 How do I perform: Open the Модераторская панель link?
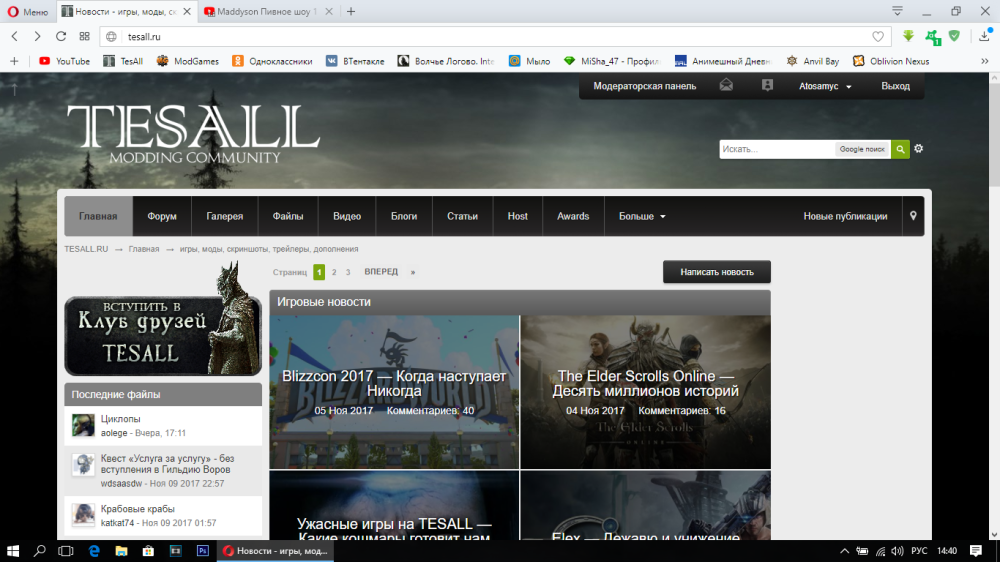coord(645,86)
